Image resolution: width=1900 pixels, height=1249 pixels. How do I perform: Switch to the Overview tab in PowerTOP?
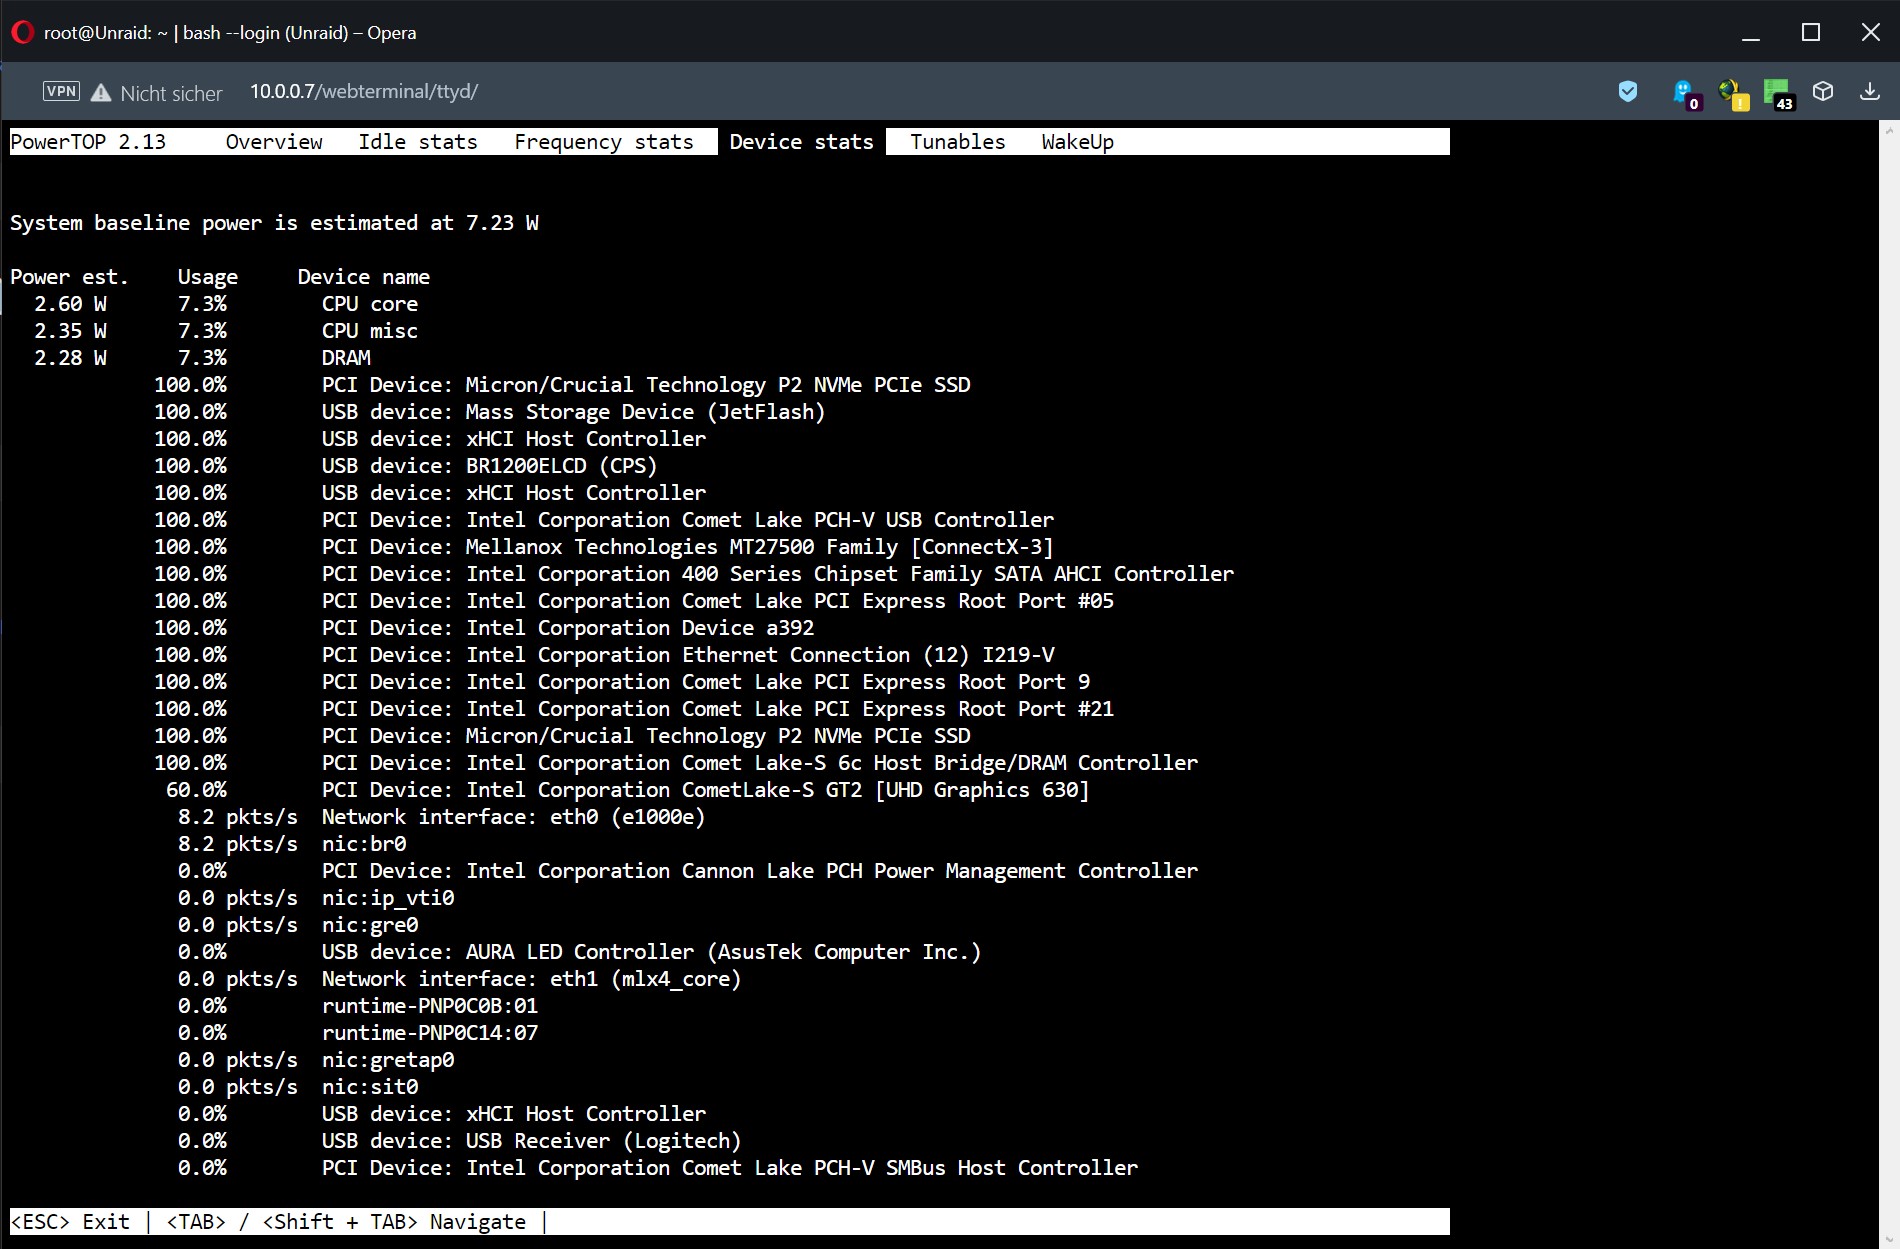click(274, 142)
